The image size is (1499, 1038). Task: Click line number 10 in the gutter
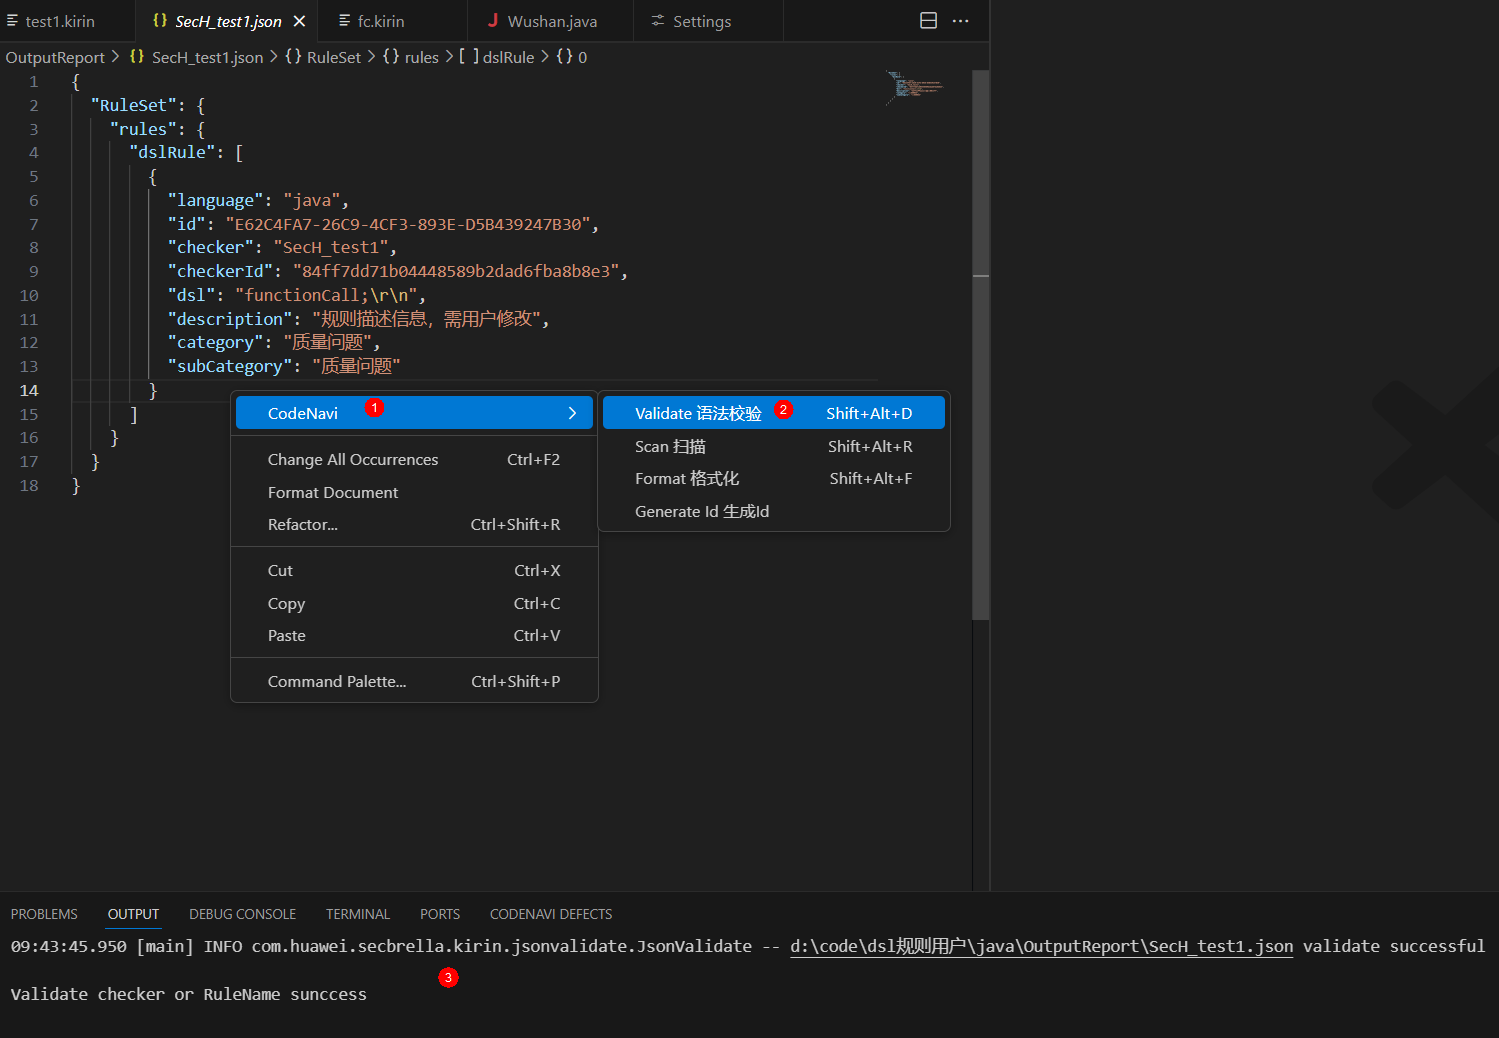click(29, 295)
